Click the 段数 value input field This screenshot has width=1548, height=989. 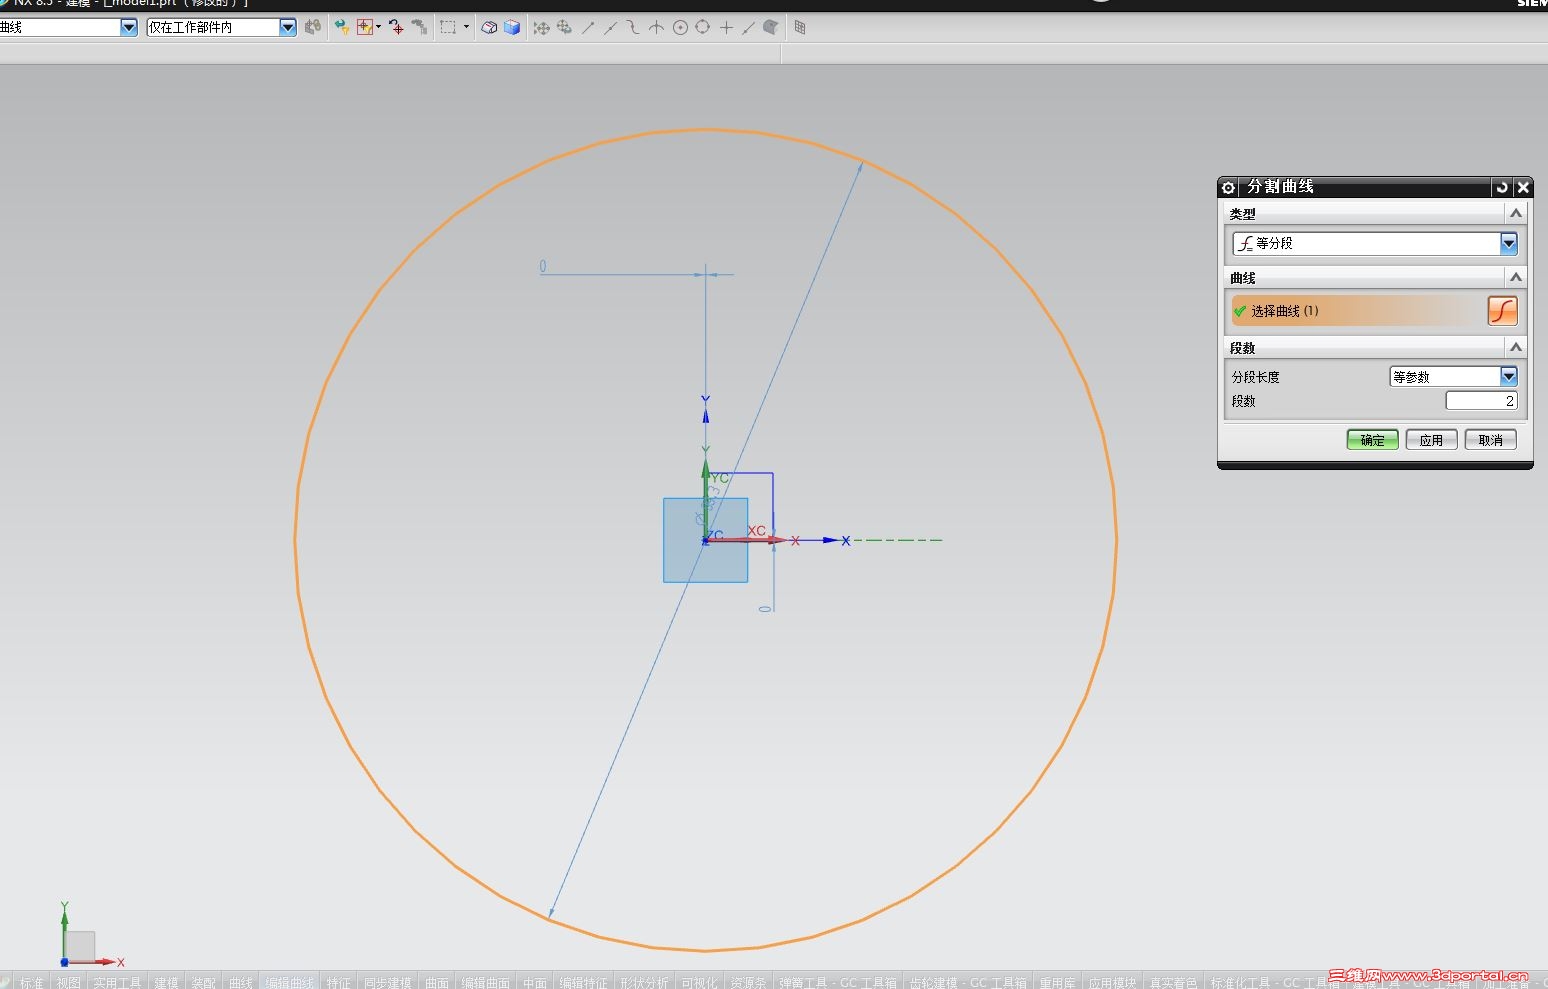pyautogui.click(x=1481, y=401)
